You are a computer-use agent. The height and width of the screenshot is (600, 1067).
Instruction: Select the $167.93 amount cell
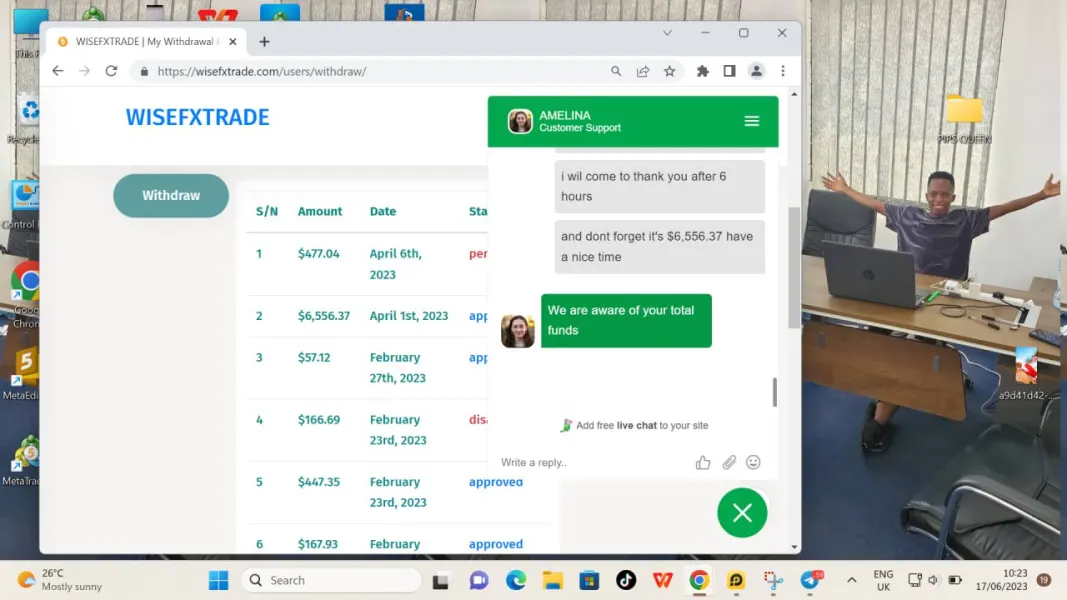318,544
